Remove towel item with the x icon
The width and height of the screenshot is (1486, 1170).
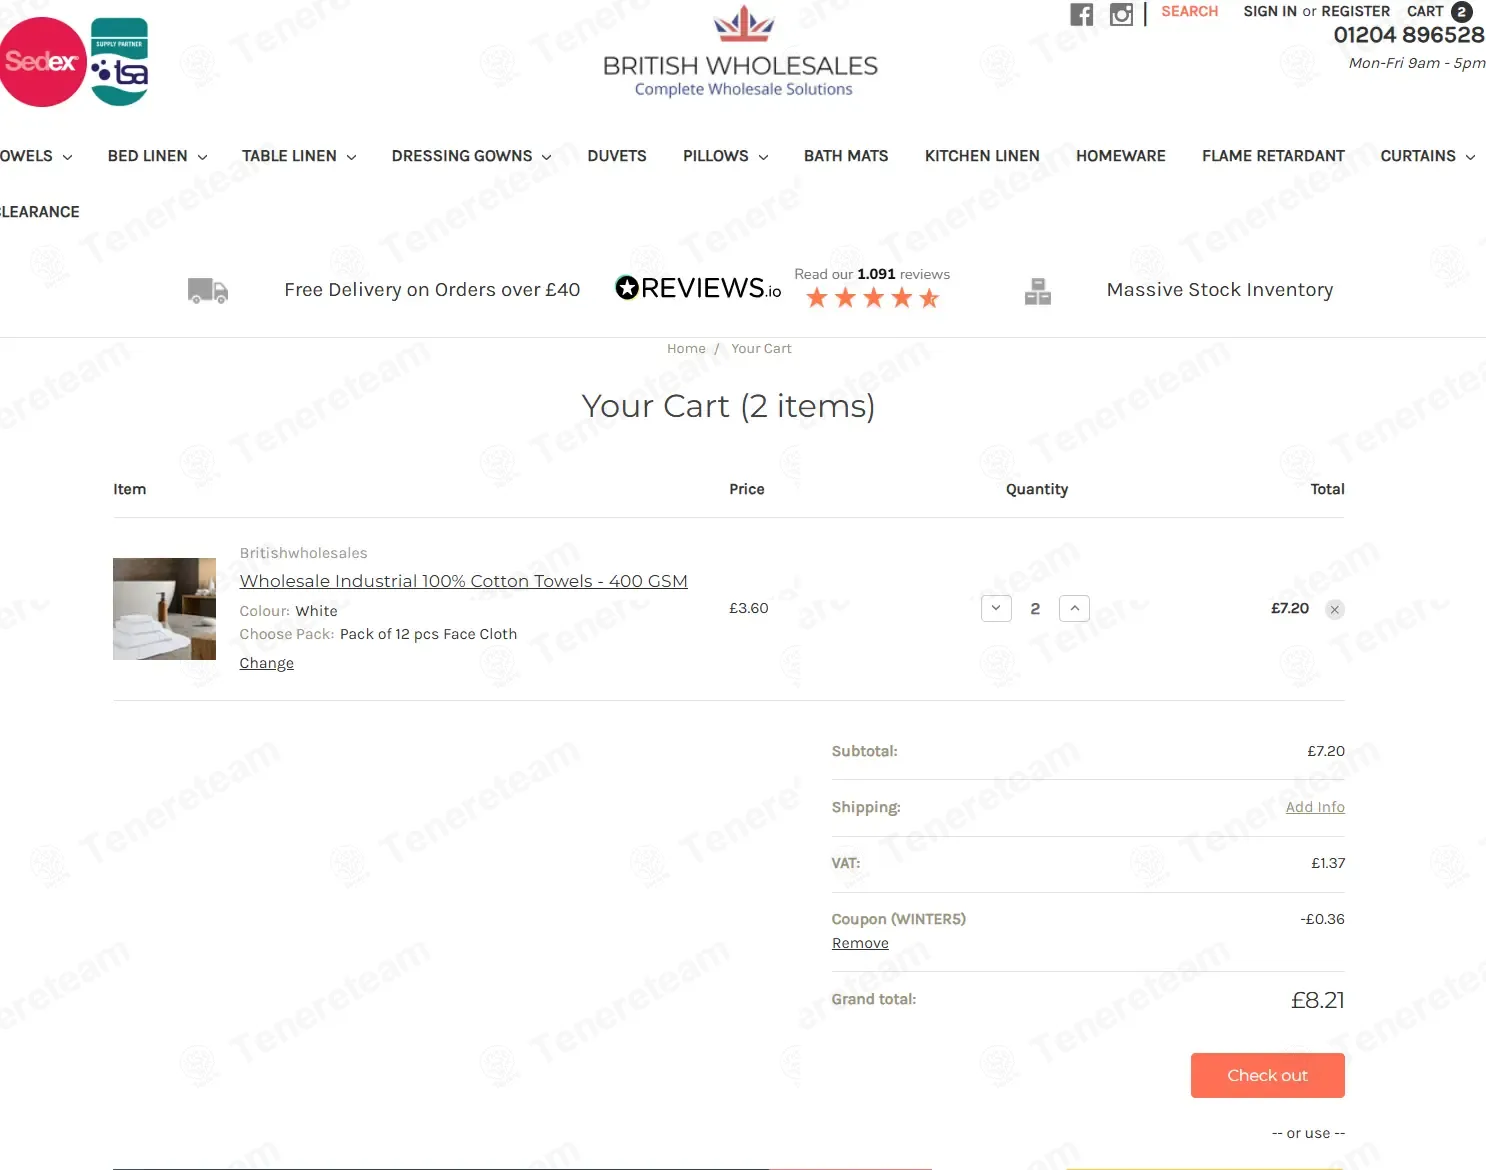1334,609
